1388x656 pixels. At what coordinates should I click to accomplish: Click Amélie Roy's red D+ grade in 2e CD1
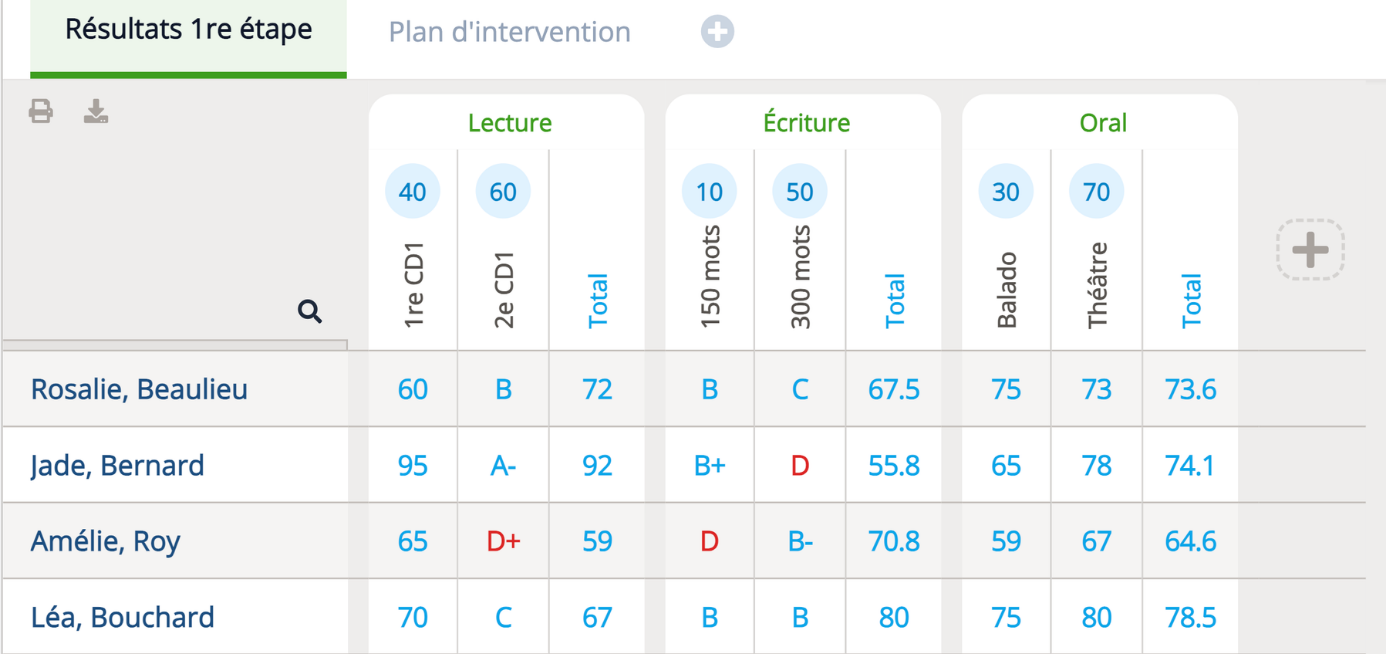pyautogui.click(x=503, y=541)
